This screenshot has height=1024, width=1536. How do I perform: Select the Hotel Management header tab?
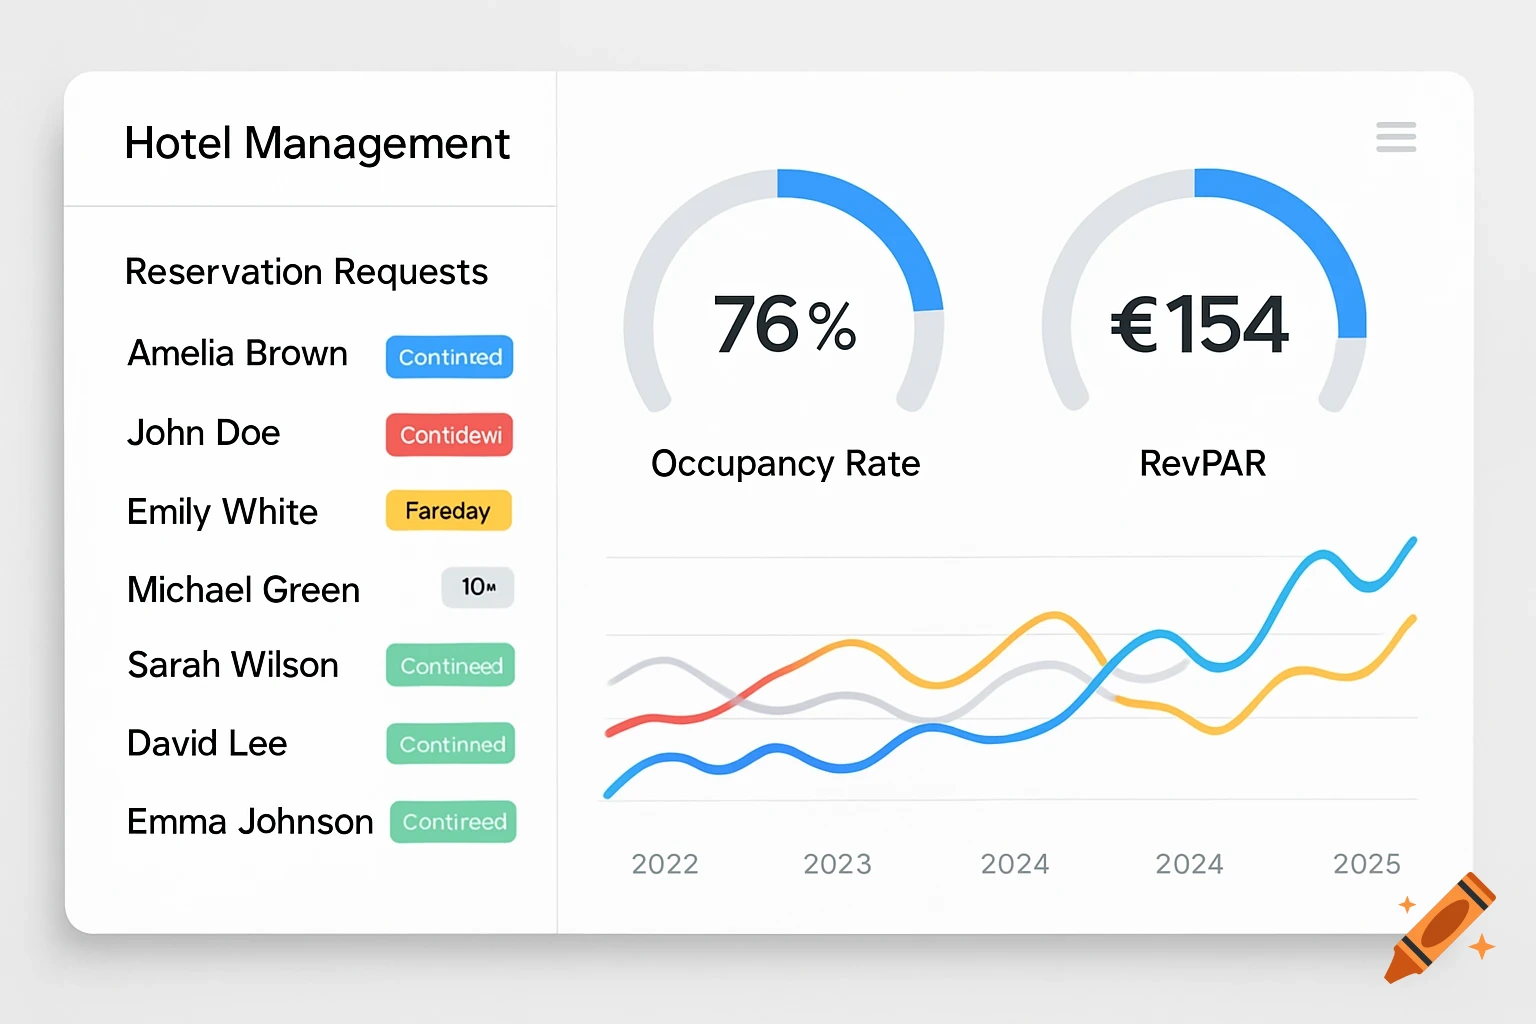point(317,142)
